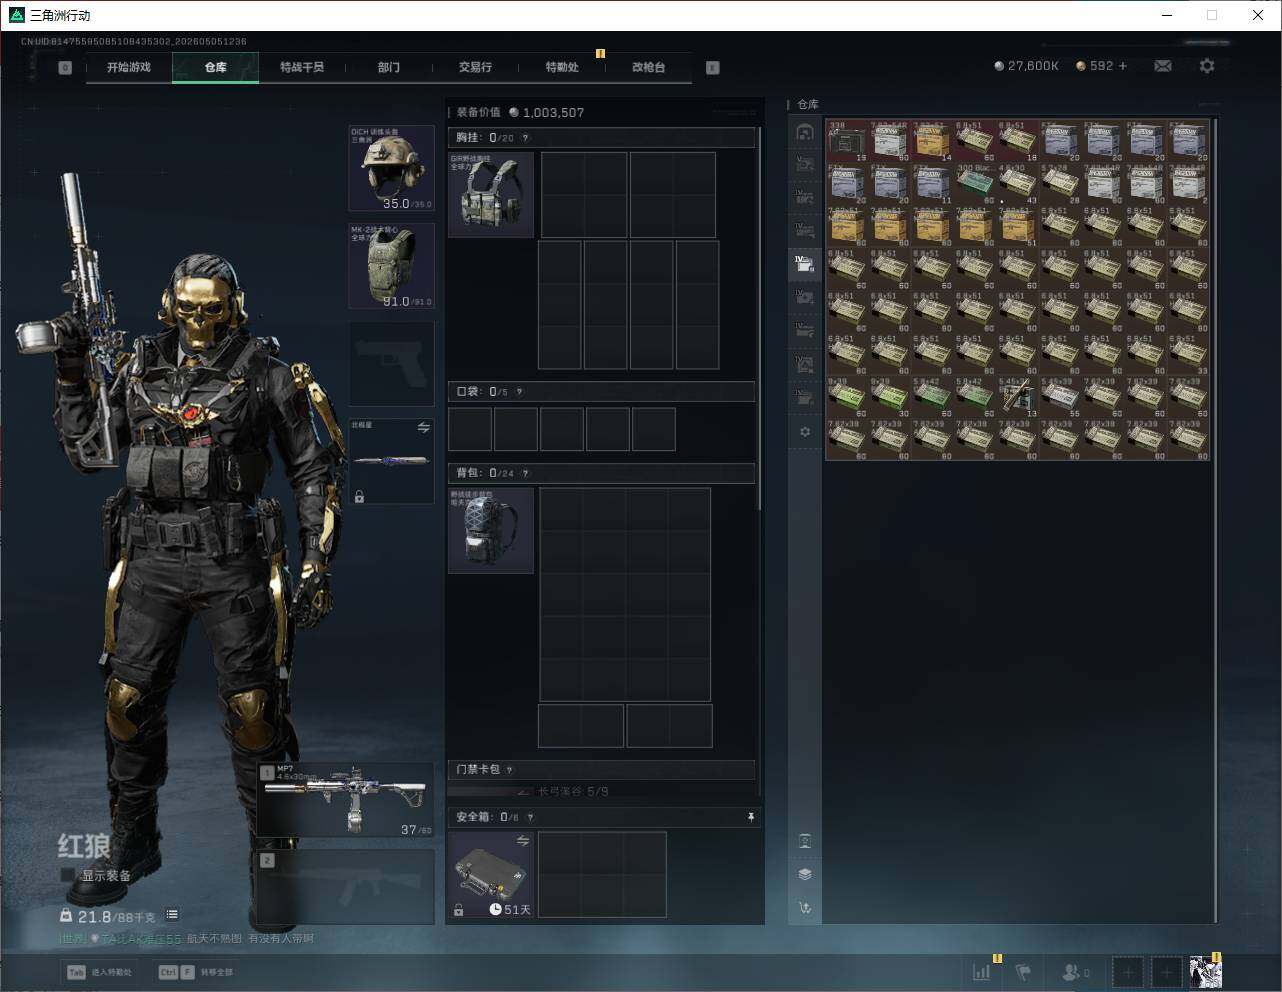Select the melee weapon item
Screen dimensions: 1282x992
tap(391, 461)
